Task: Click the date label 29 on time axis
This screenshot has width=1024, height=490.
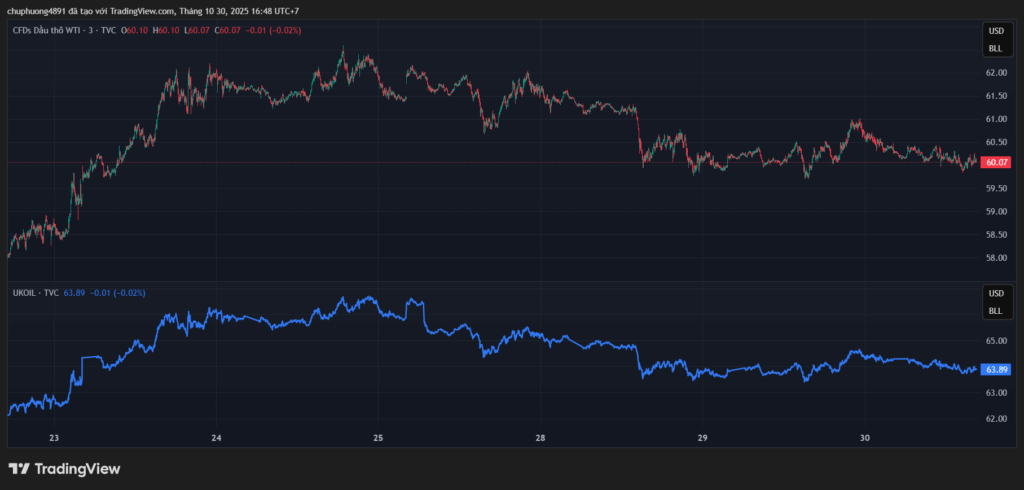Action: click(x=702, y=438)
